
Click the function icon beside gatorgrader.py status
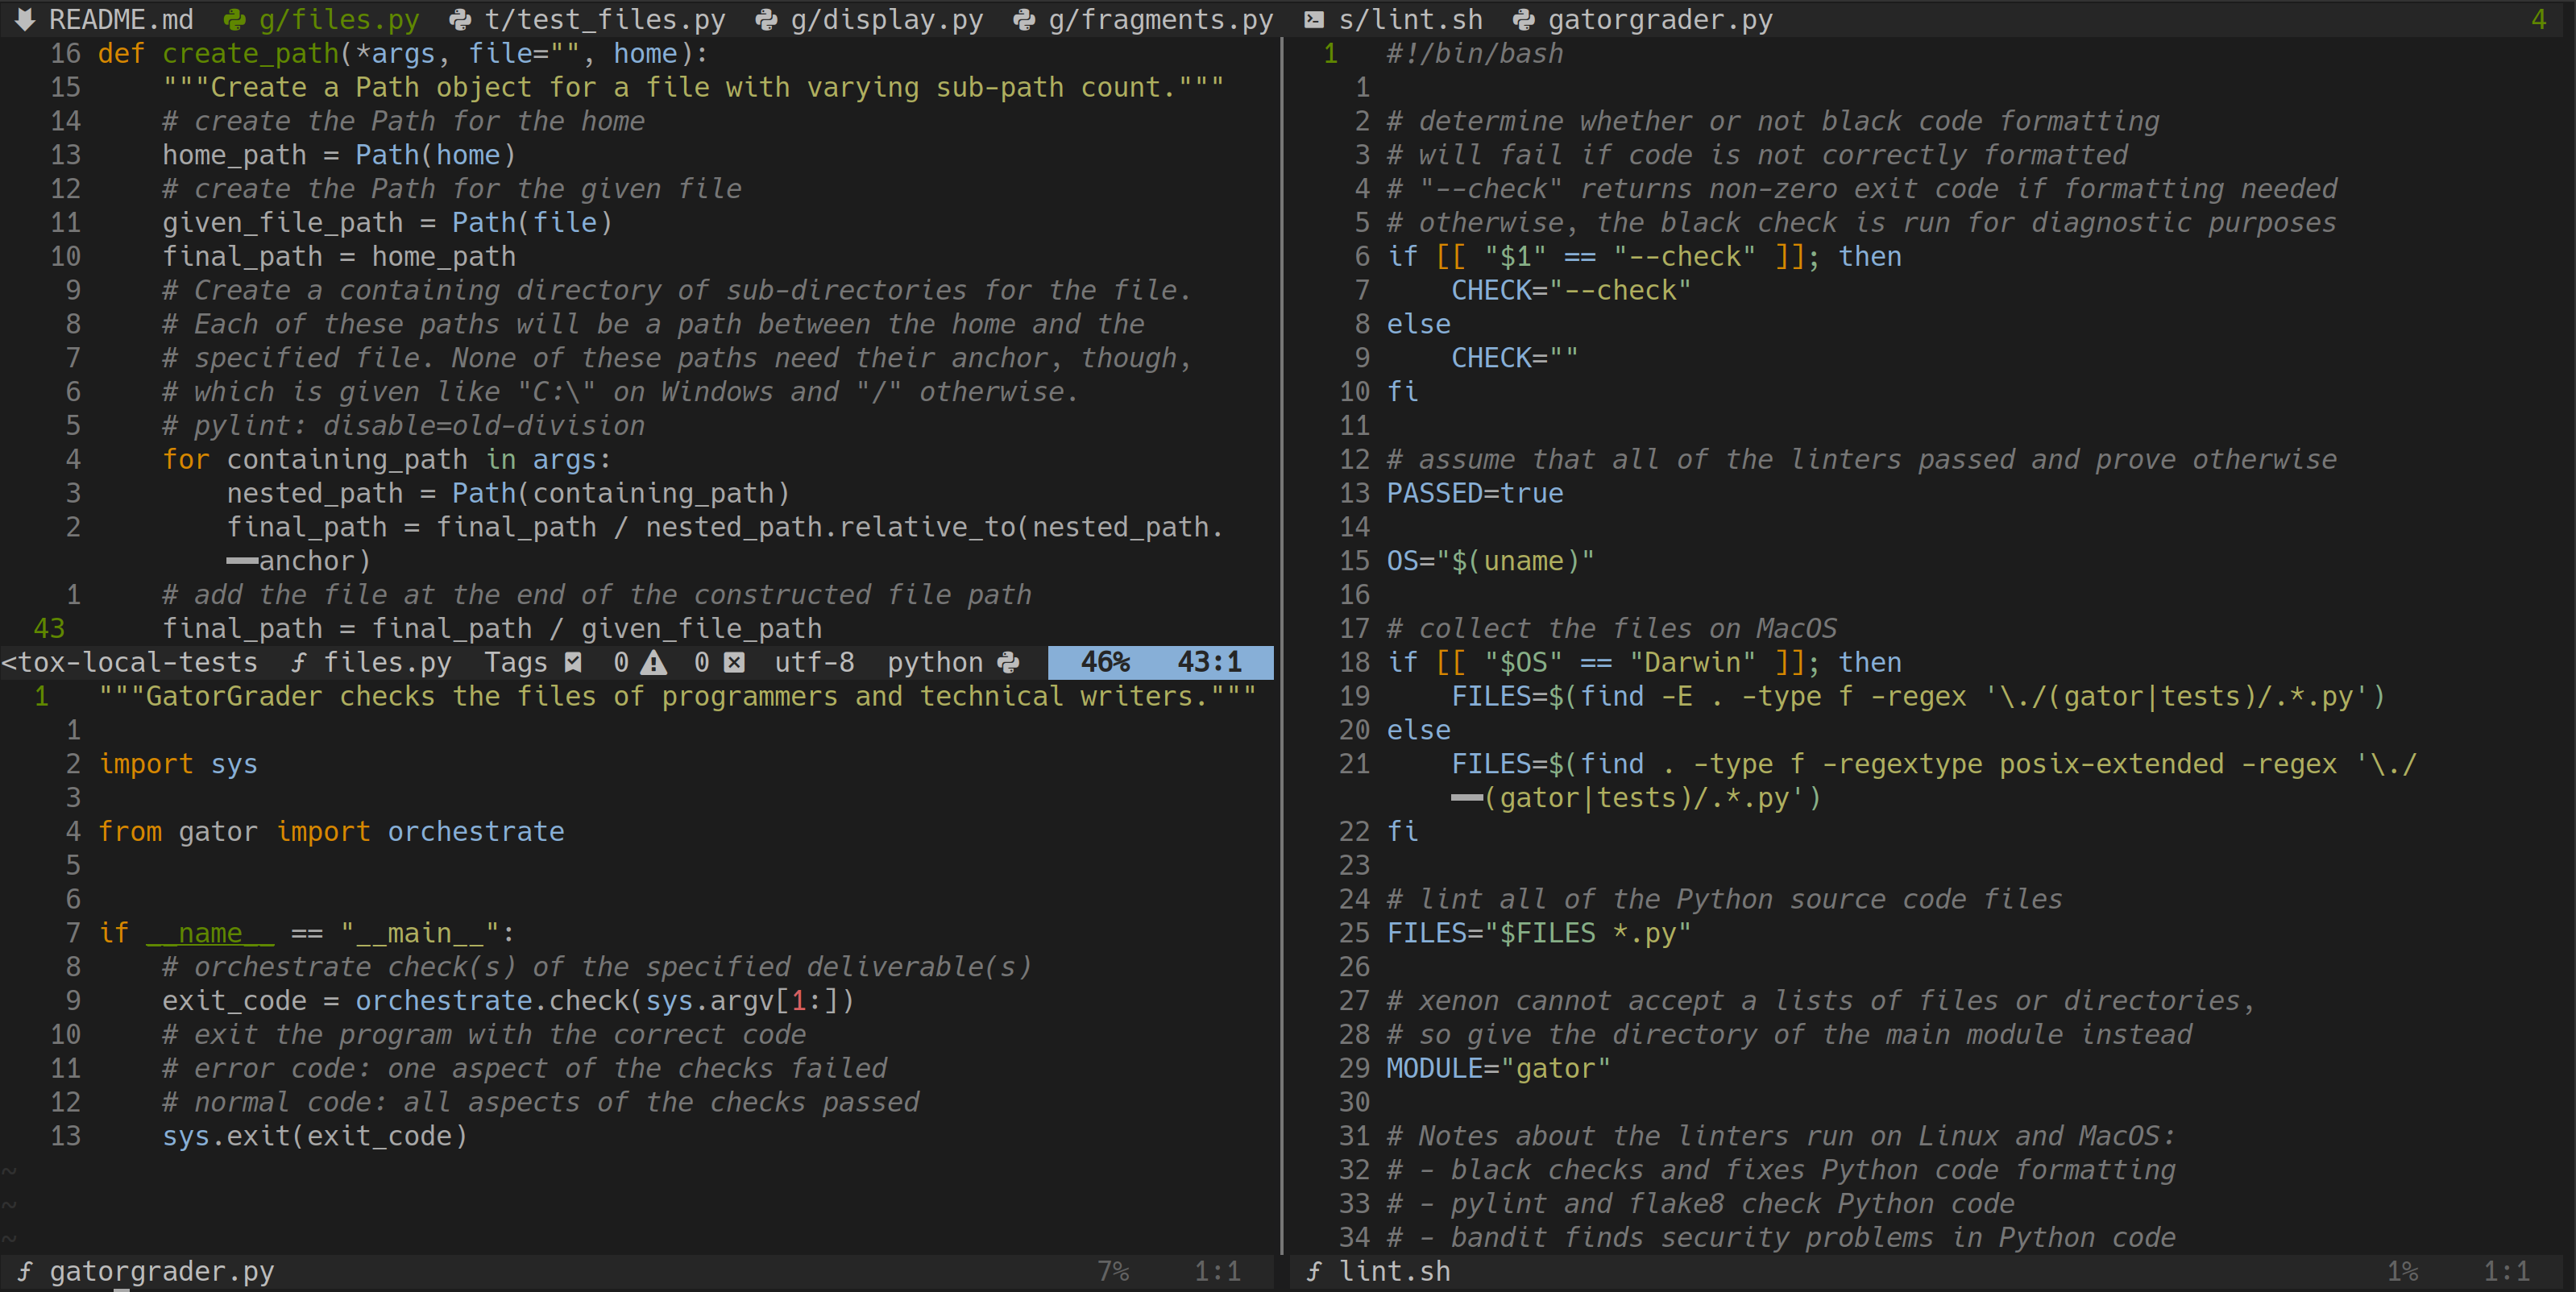click(25, 1271)
